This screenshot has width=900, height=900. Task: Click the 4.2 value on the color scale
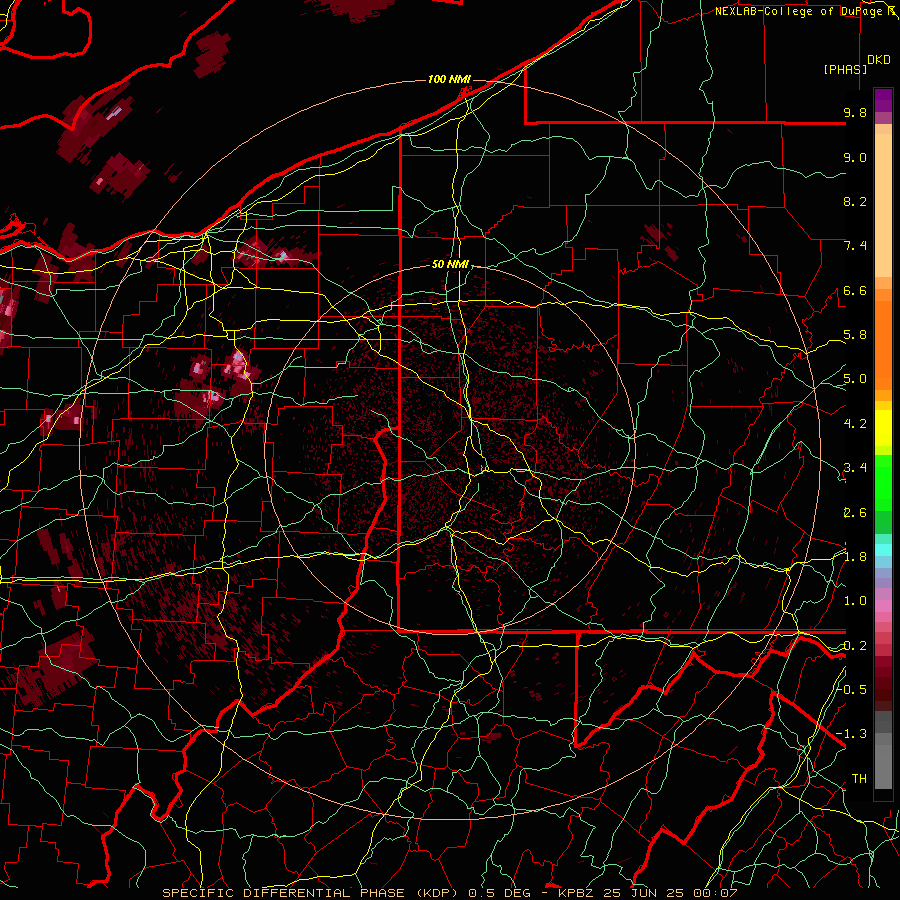(855, 424)
